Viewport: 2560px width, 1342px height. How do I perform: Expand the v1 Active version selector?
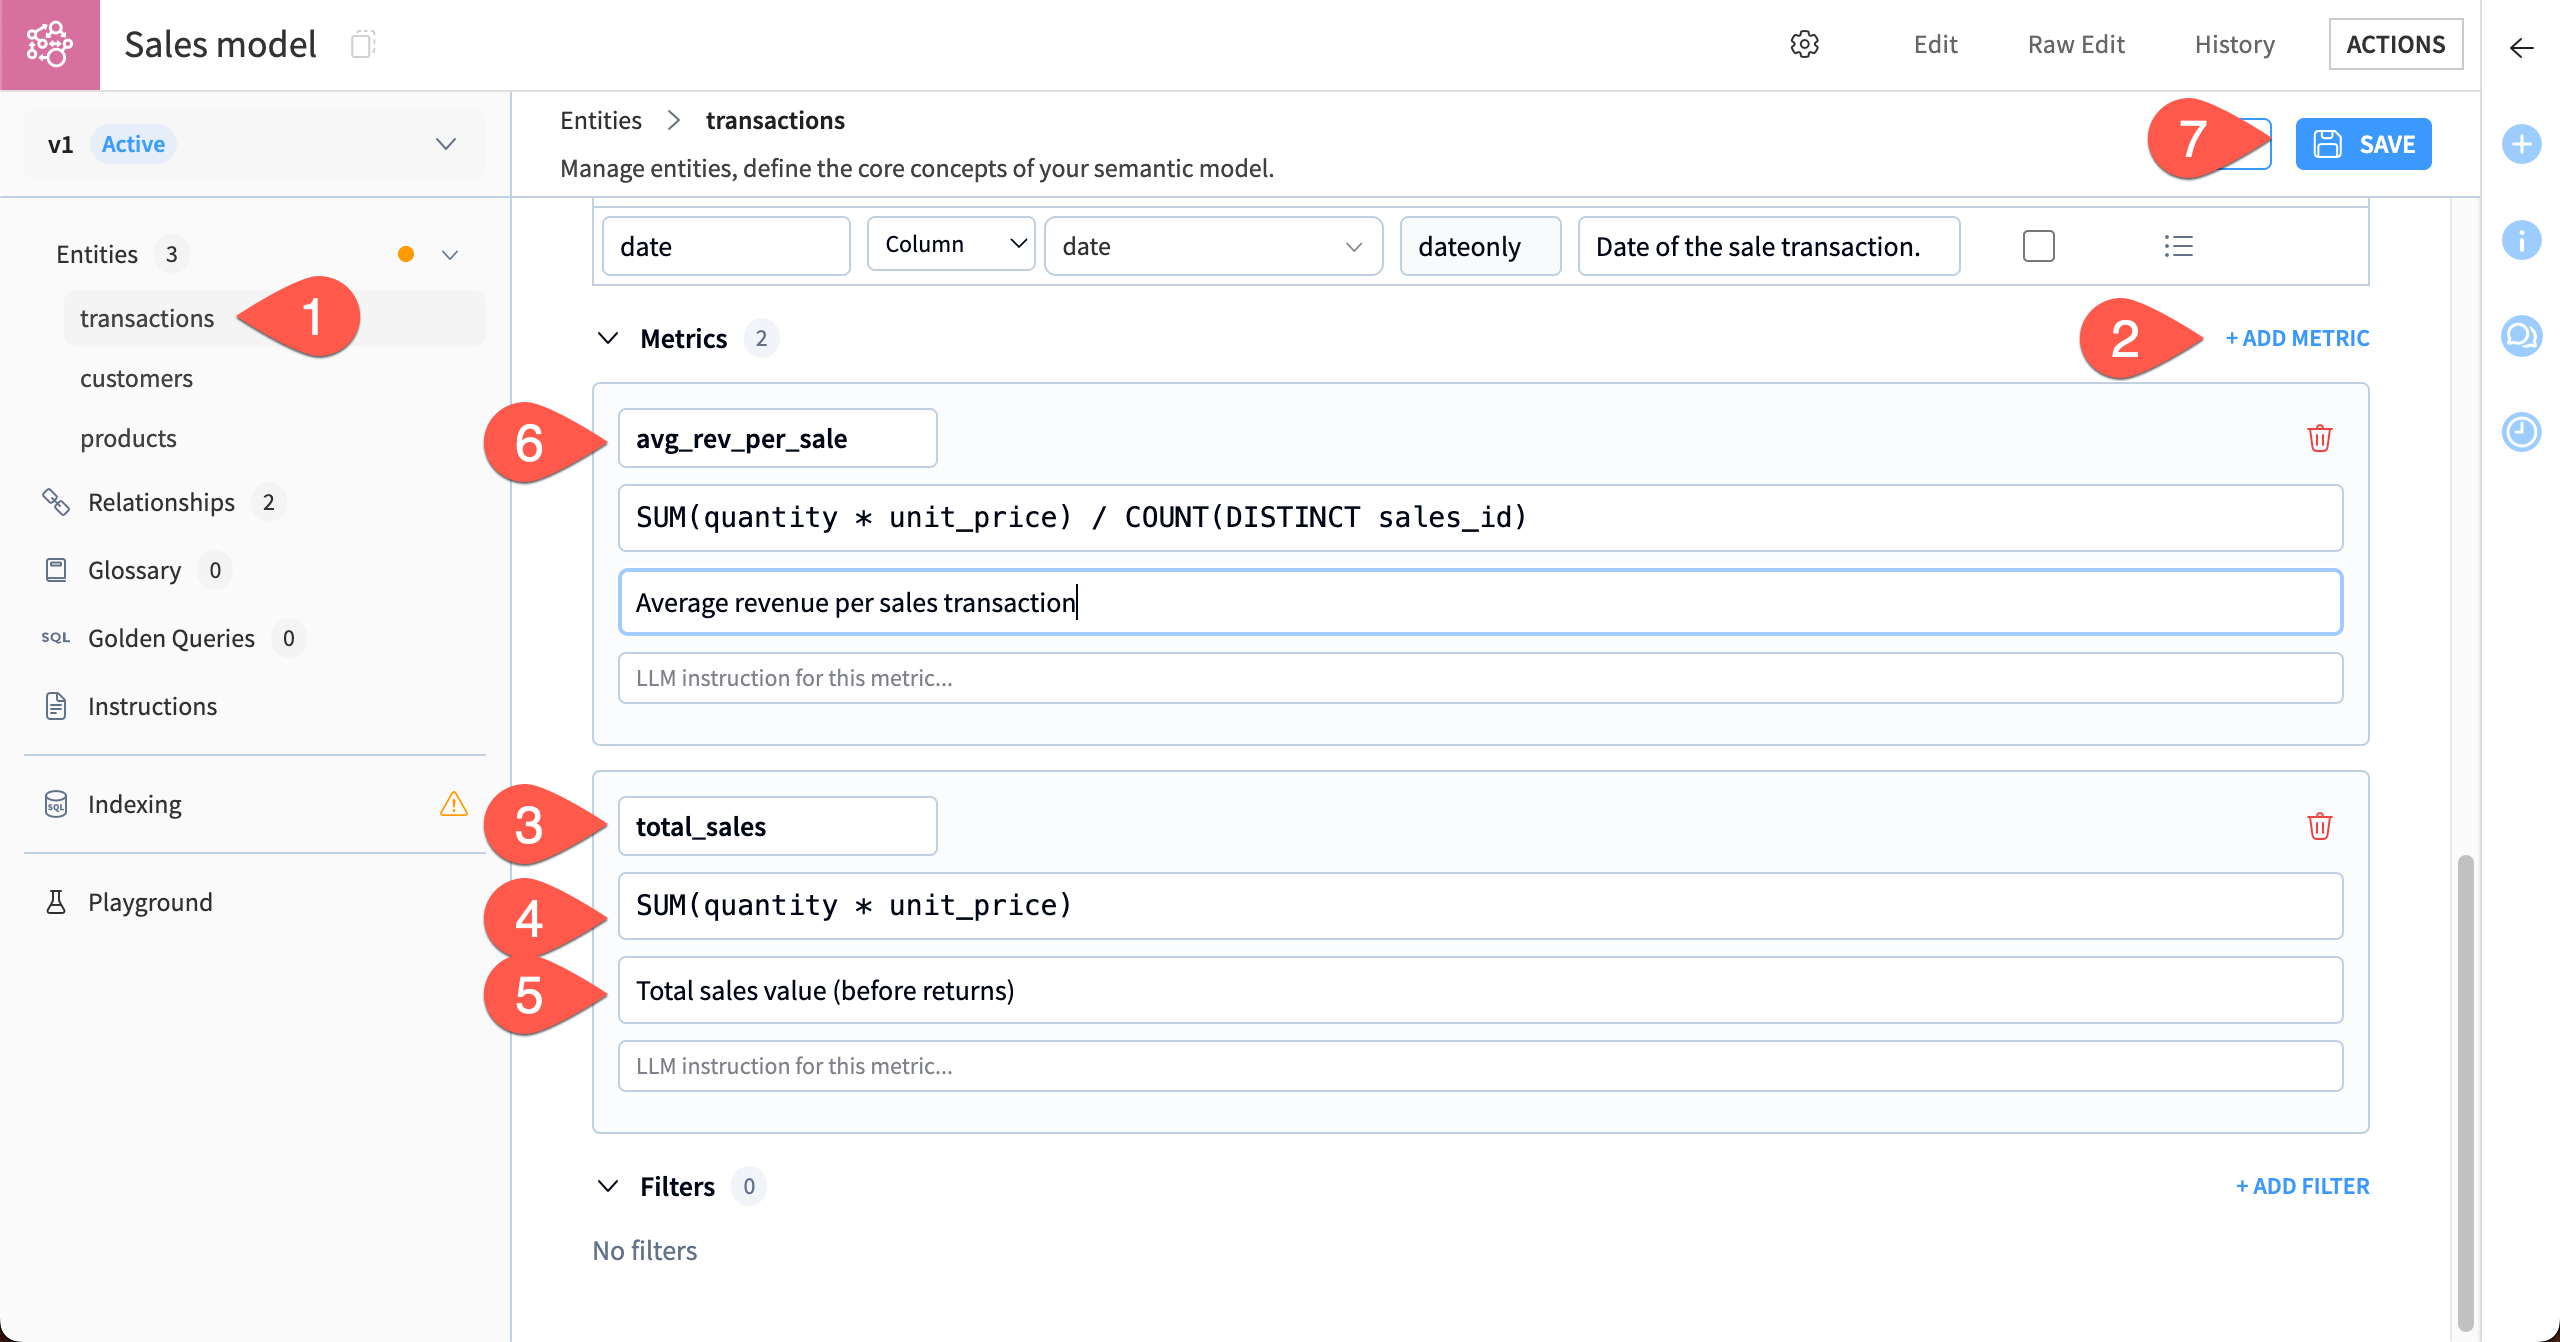pos(445,144)
